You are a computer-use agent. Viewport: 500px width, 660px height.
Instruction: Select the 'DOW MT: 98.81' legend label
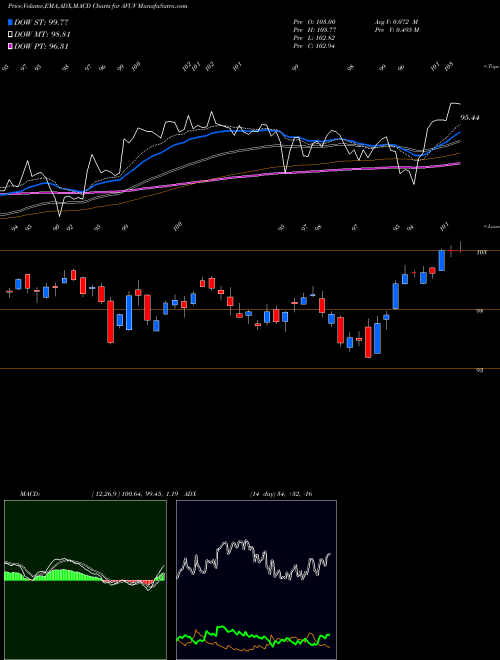(x=42, y=35)
